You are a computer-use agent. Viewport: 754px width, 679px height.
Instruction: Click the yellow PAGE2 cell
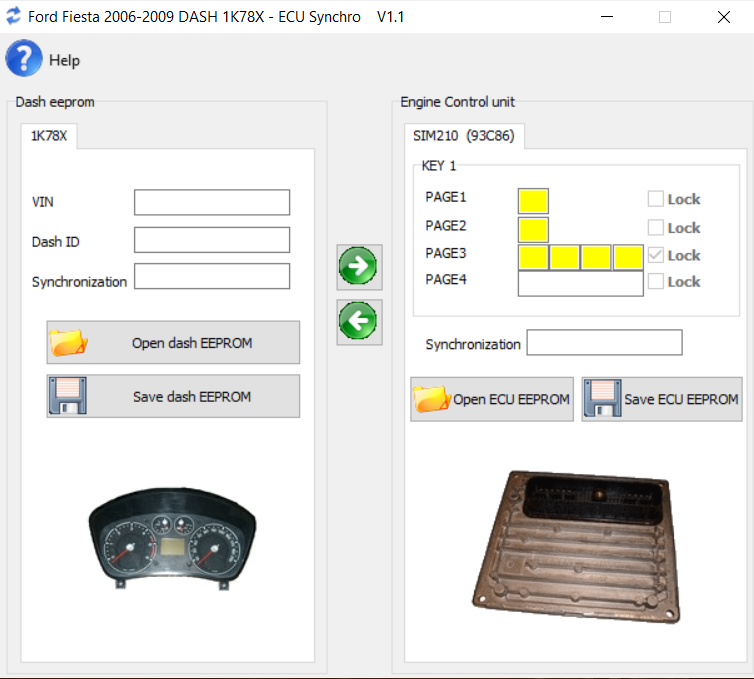pyautogui.click(x=533, y=229)
